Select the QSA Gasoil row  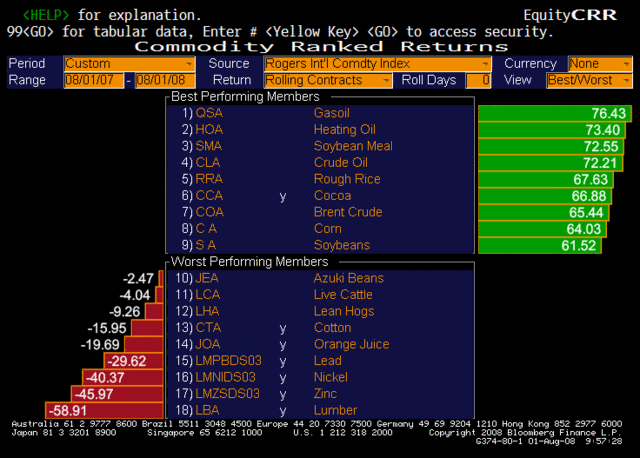point(320,113)
